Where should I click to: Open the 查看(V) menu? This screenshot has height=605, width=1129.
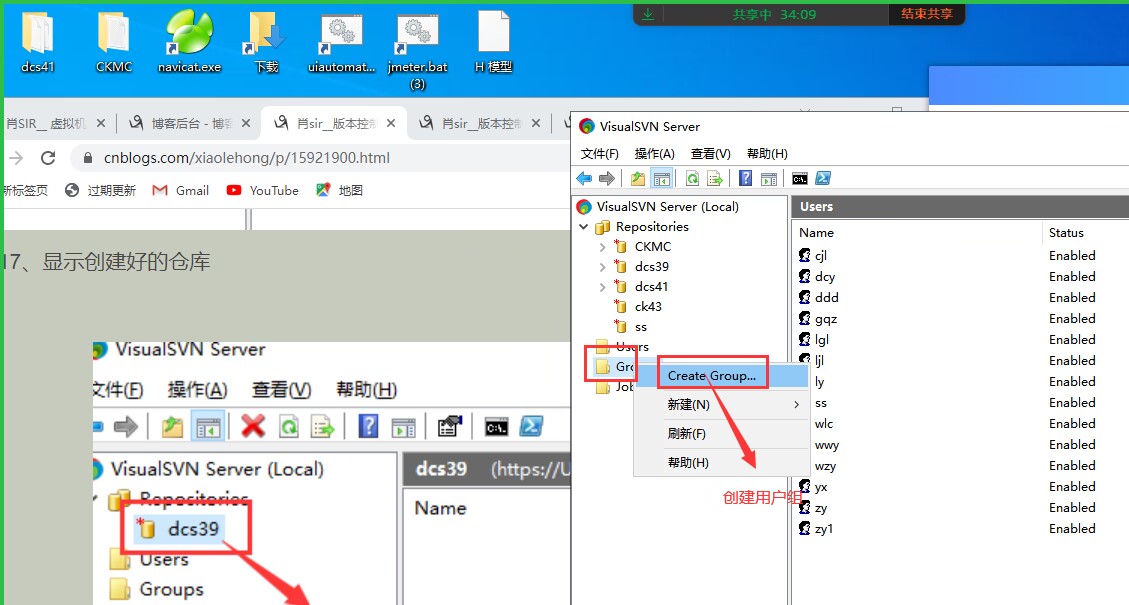(711, 153)
